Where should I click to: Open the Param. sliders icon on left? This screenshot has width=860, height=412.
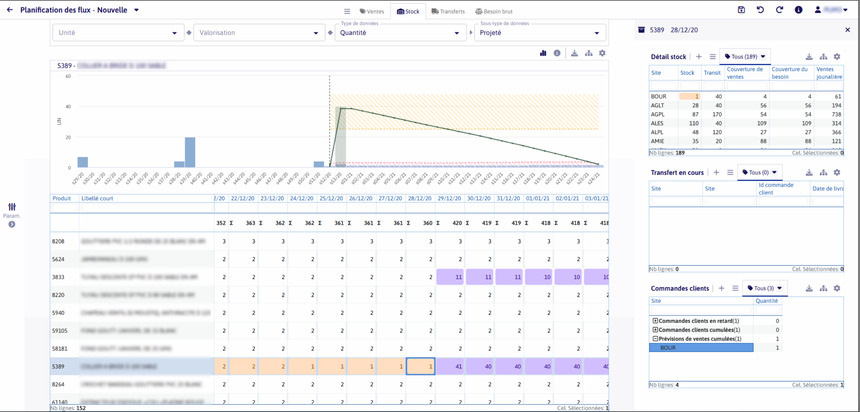[12, 207]
